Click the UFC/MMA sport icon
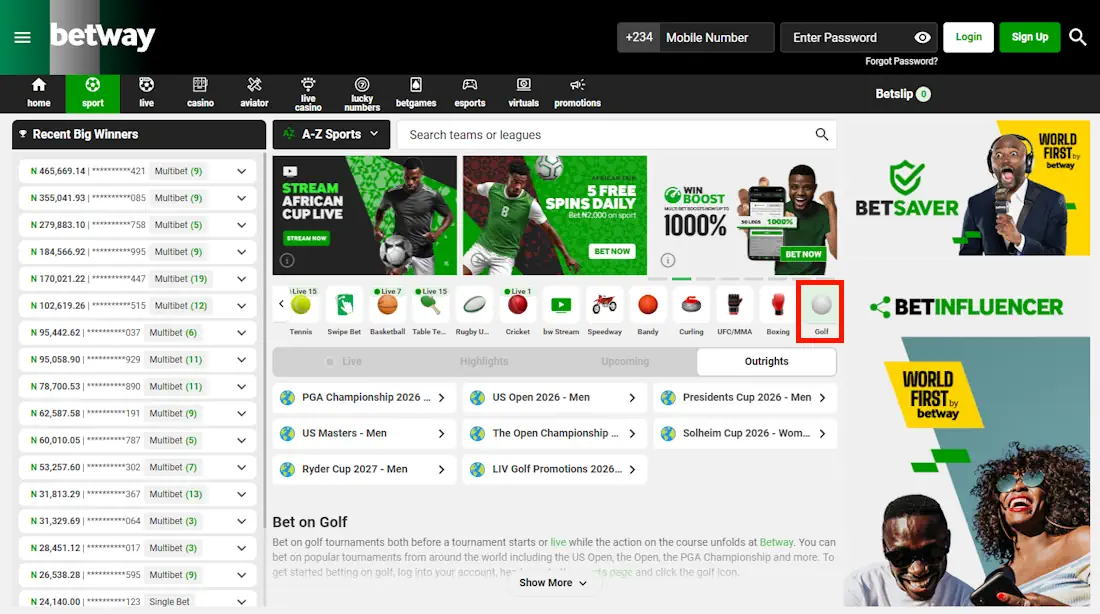Screen dimensions: 1100x614 [x=734, y=310]
